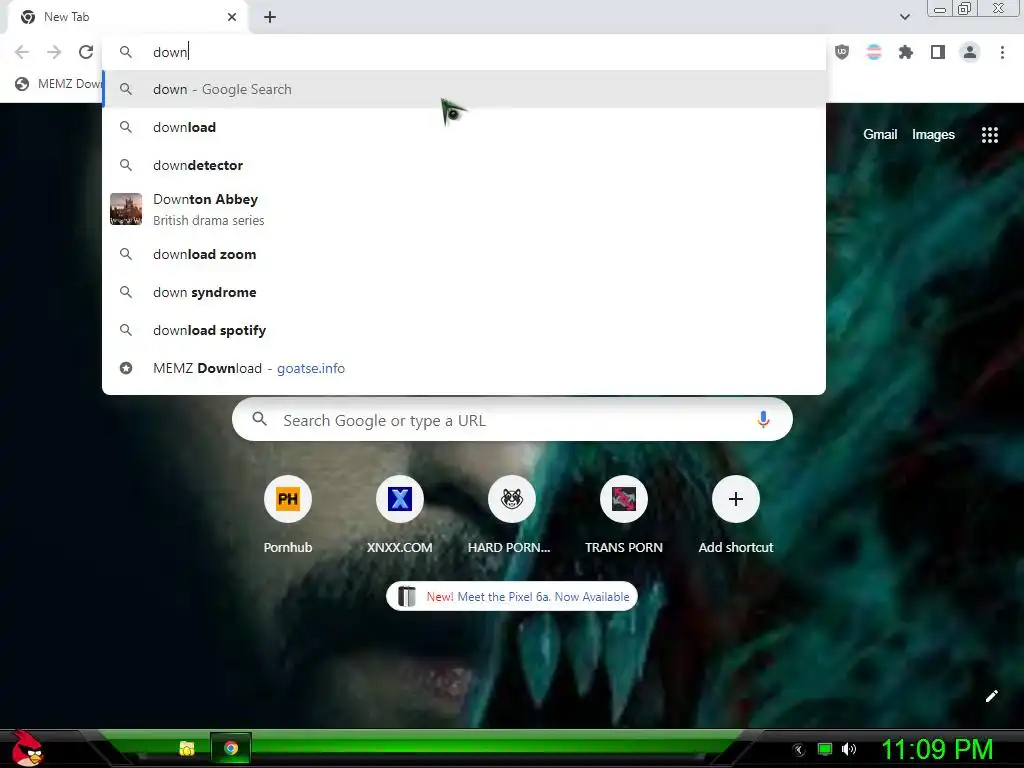Start voice search with the microphone
The width and height of the screenshot is (1024, 768).
[763, 420]
